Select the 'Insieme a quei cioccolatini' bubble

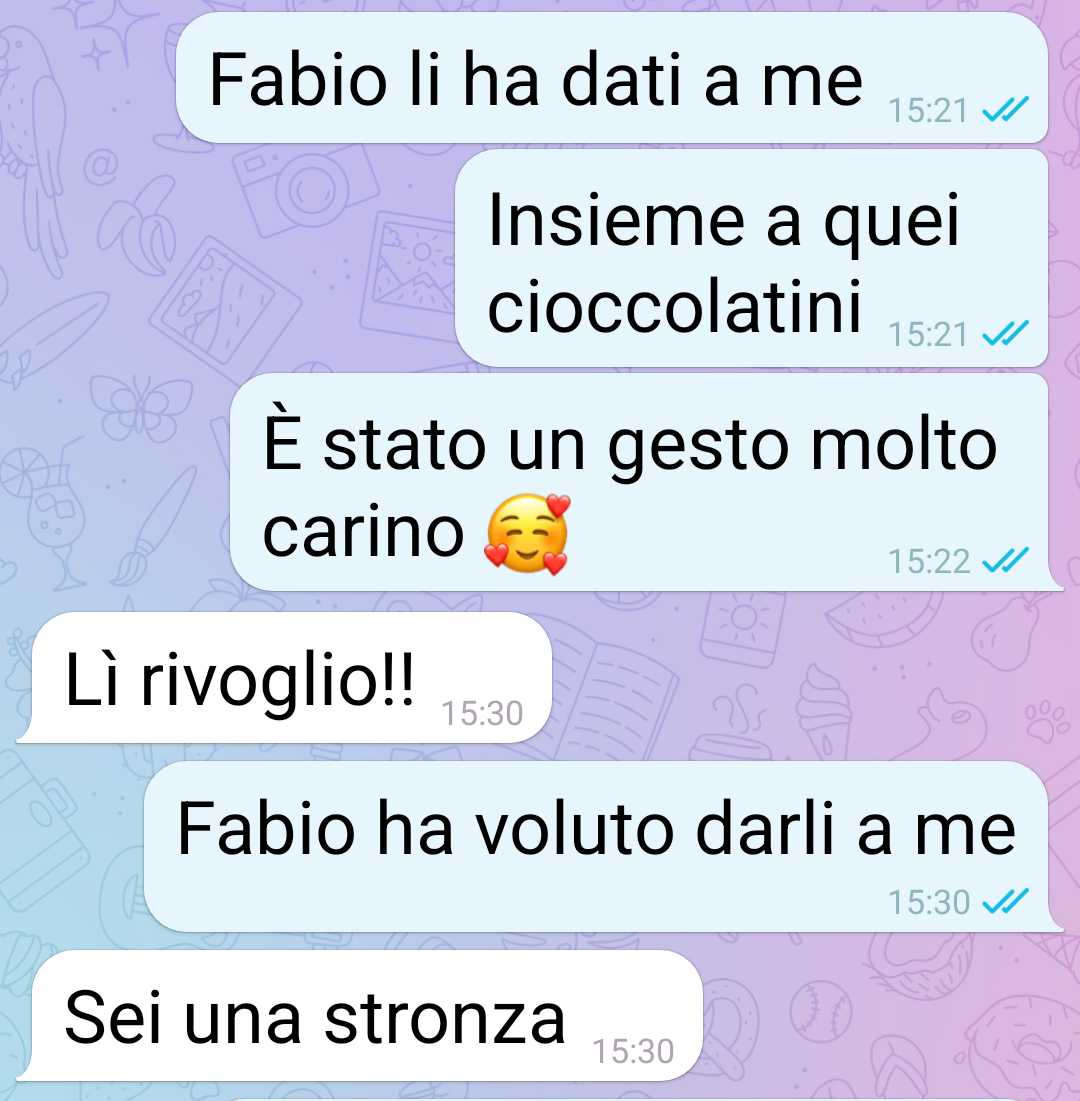click(751, 258)
